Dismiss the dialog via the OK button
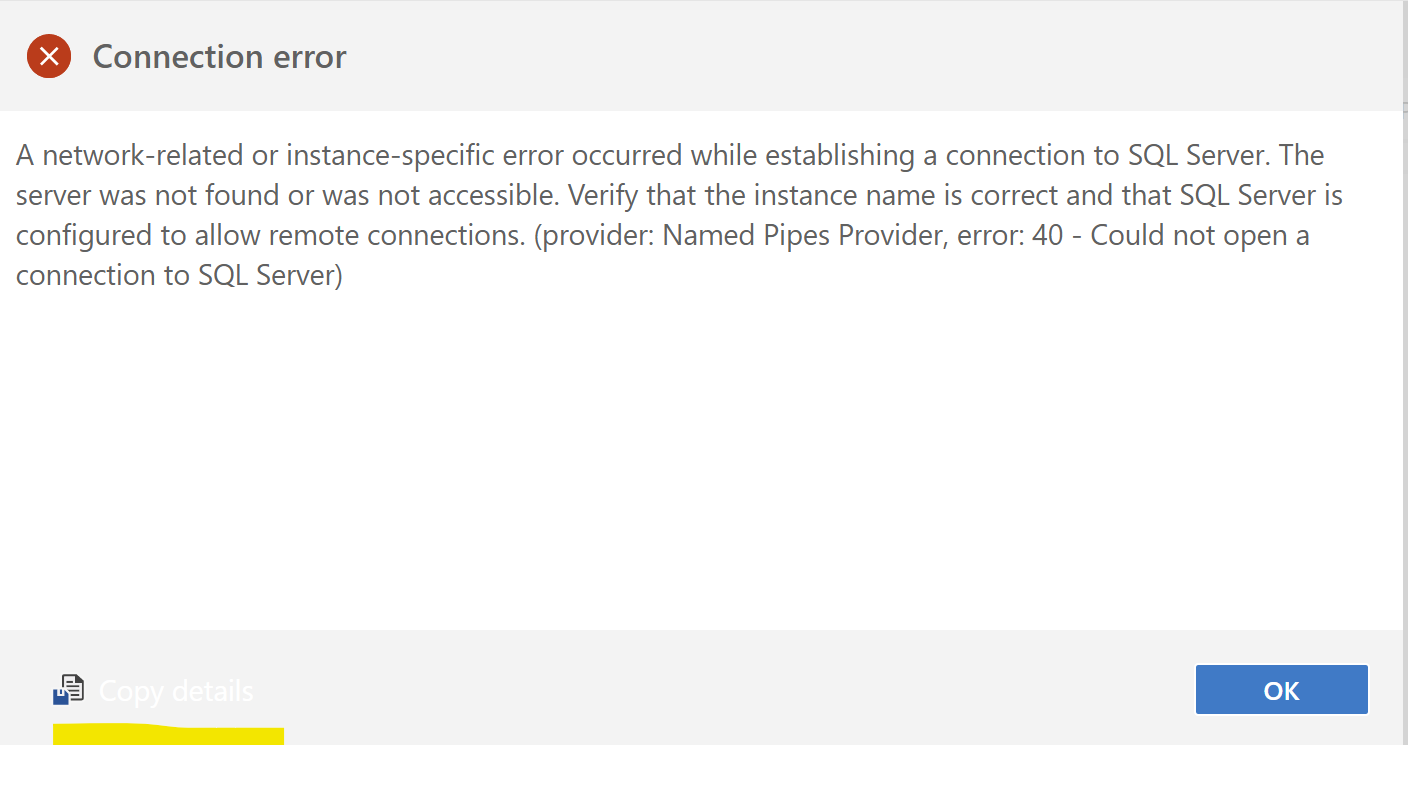Viewport: 1408px width, 786px height. click(x=1281, y=689)
